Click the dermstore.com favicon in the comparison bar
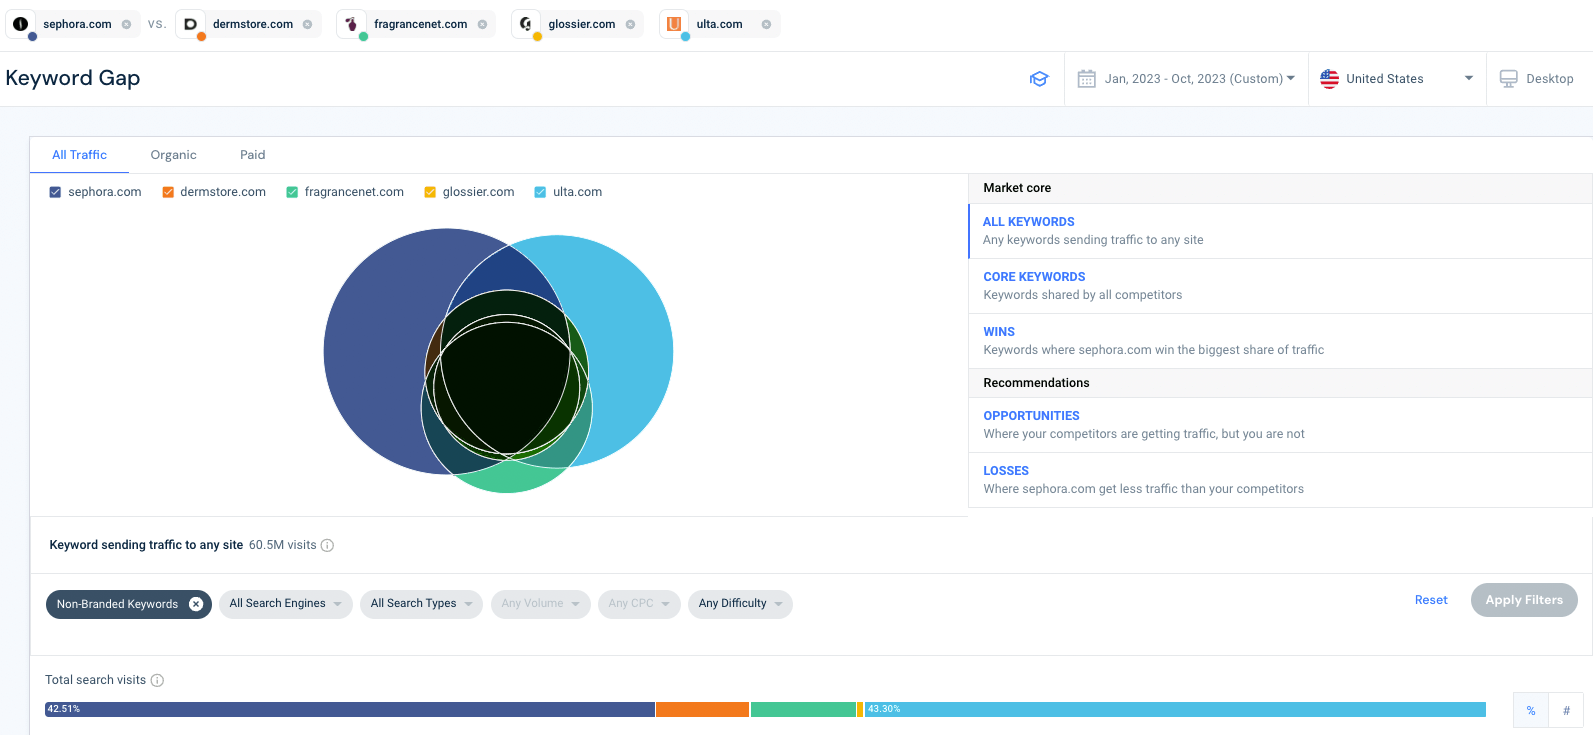 (x=190, y=24)
